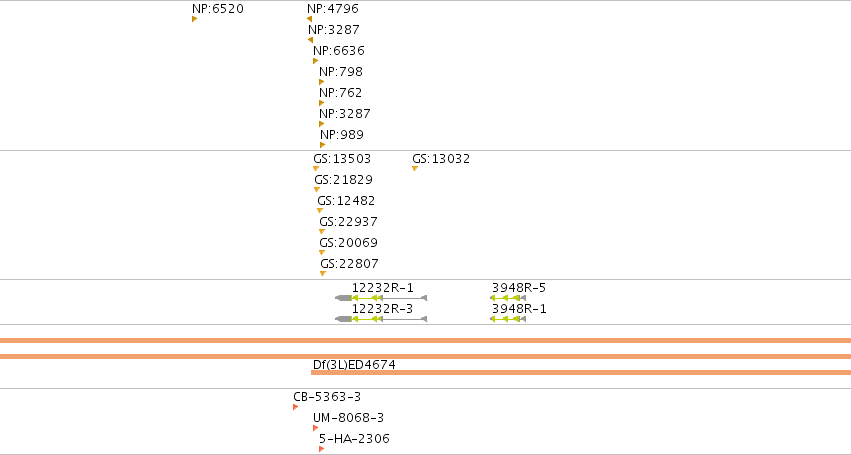This screenshot has width=851, height=455.
Task: Click the CB-5363-3 label
Action: (x=327, y=397)
